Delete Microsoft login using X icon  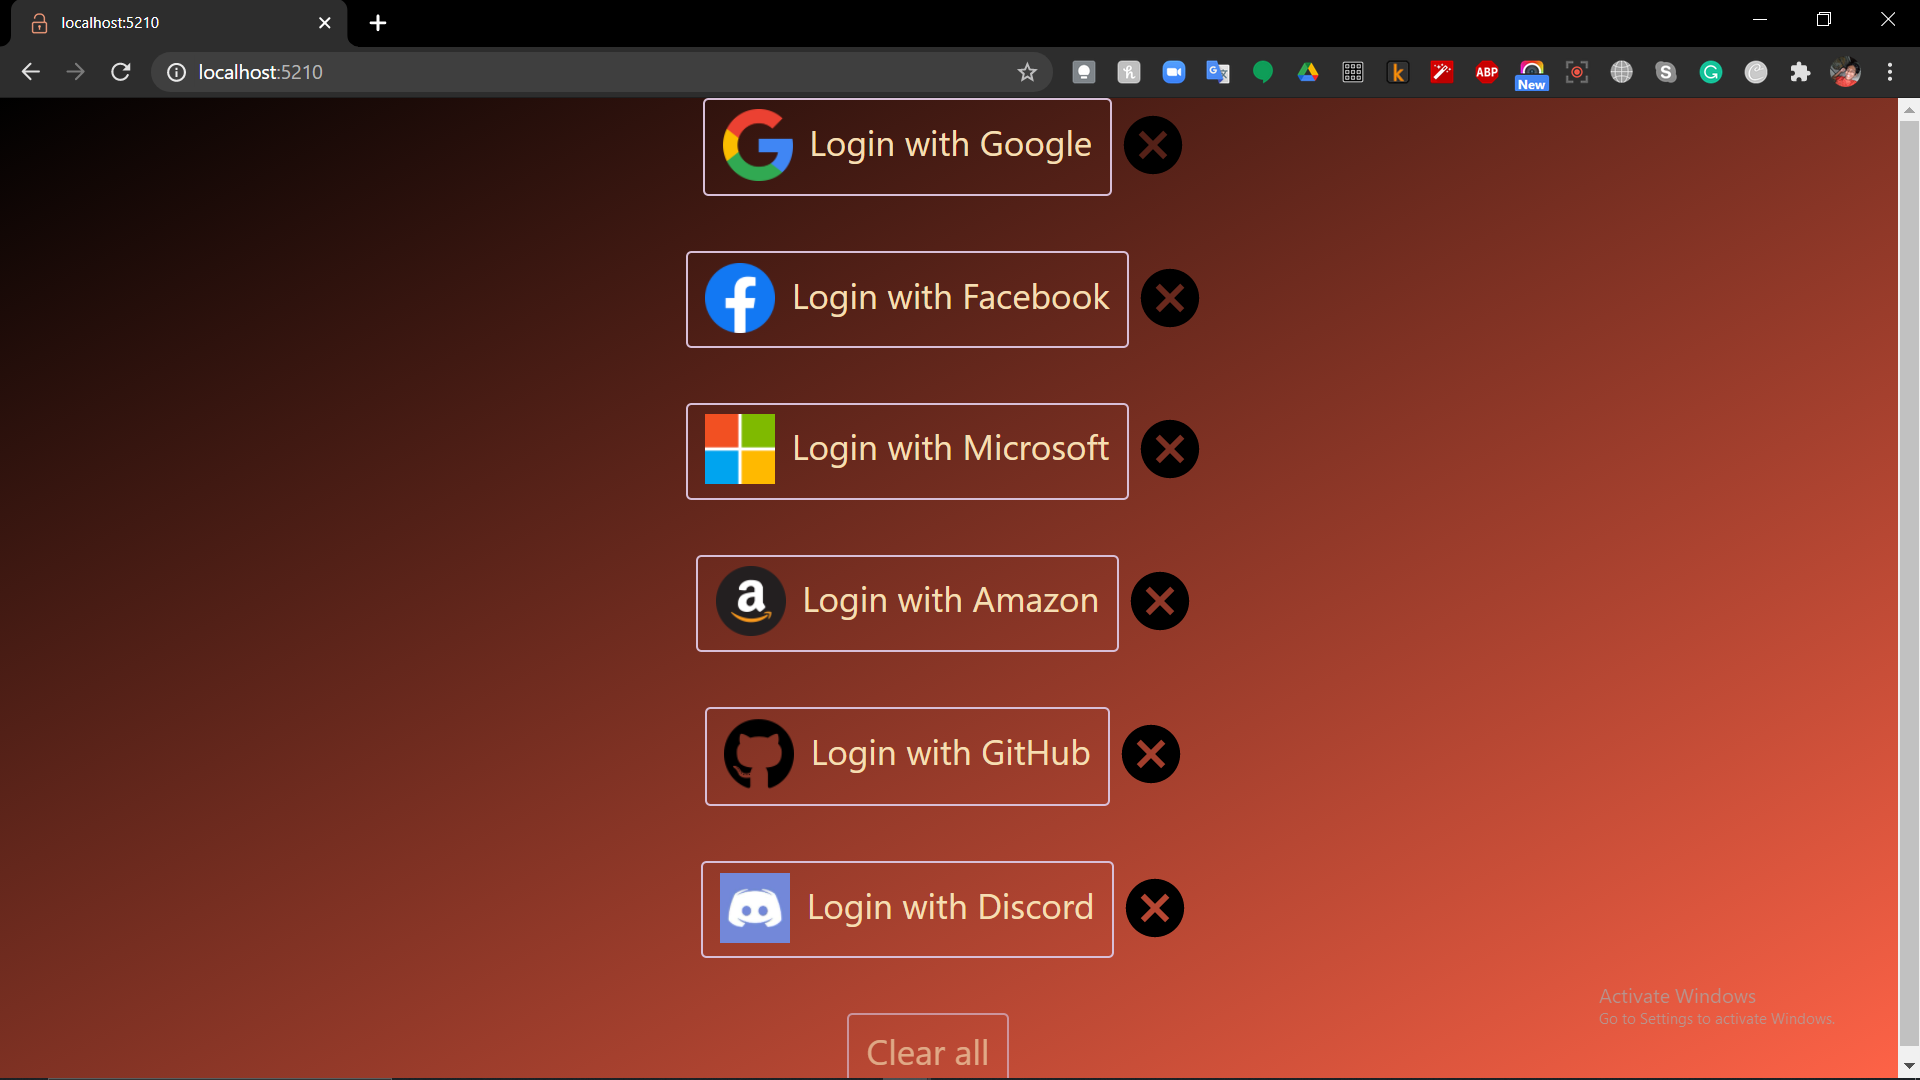coord(1169,450)
